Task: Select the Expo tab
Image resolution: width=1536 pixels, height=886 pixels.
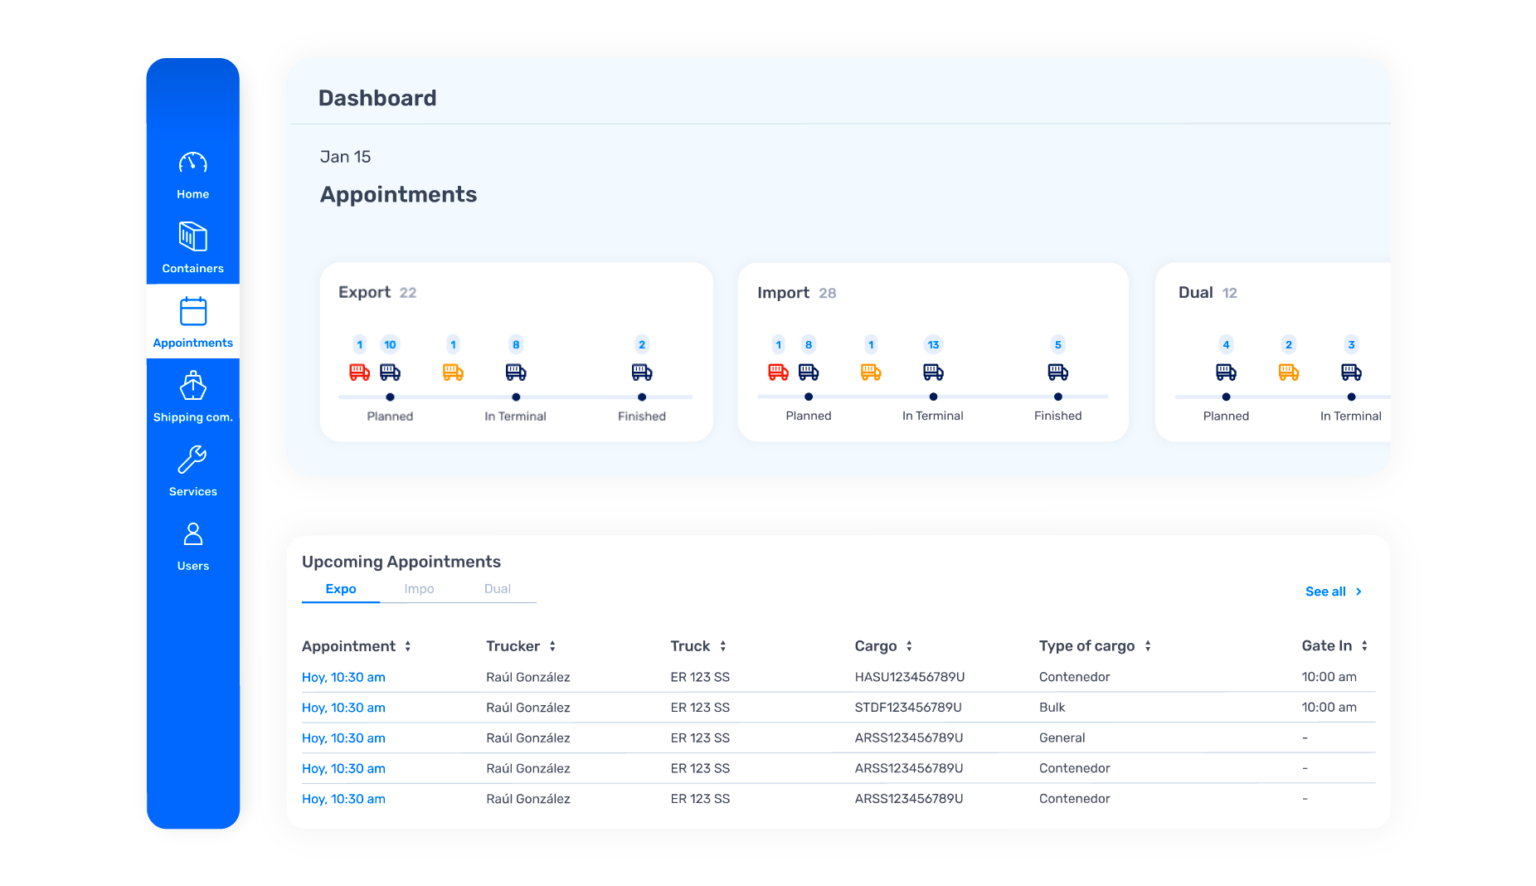Action: pyautogui.click(x=341, y=589)
